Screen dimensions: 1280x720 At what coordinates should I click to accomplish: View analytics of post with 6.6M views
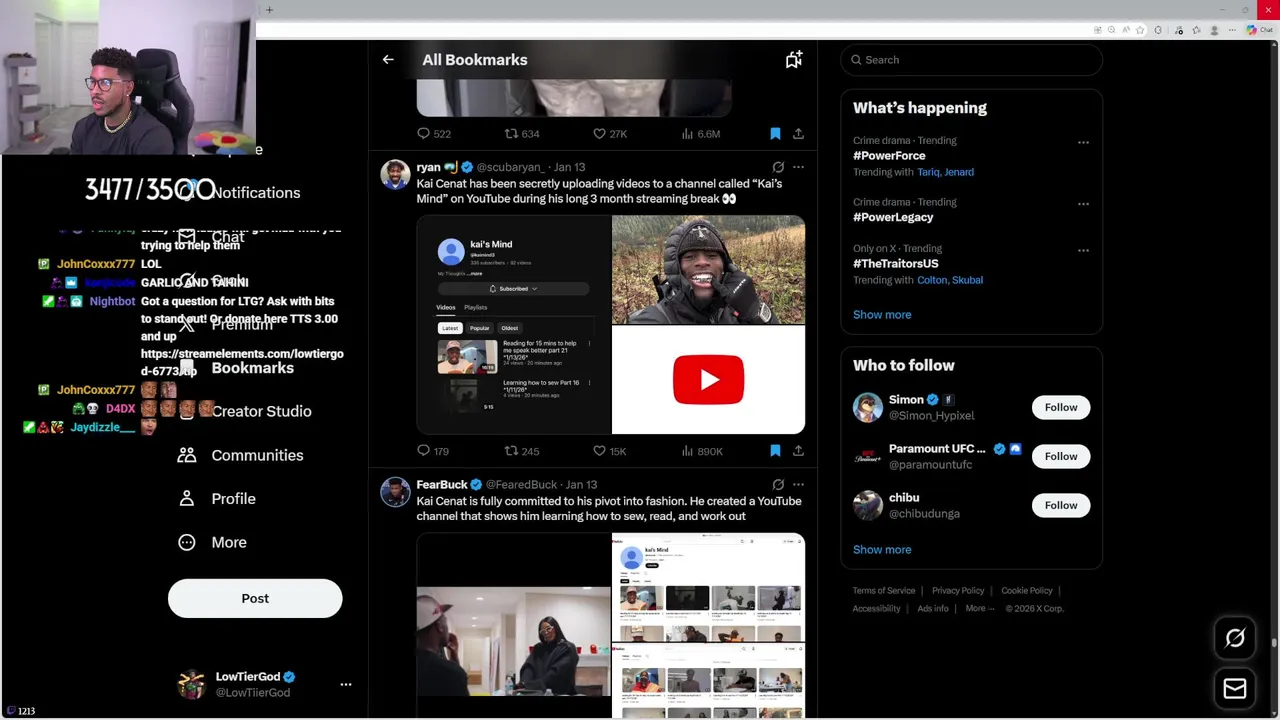700,133
